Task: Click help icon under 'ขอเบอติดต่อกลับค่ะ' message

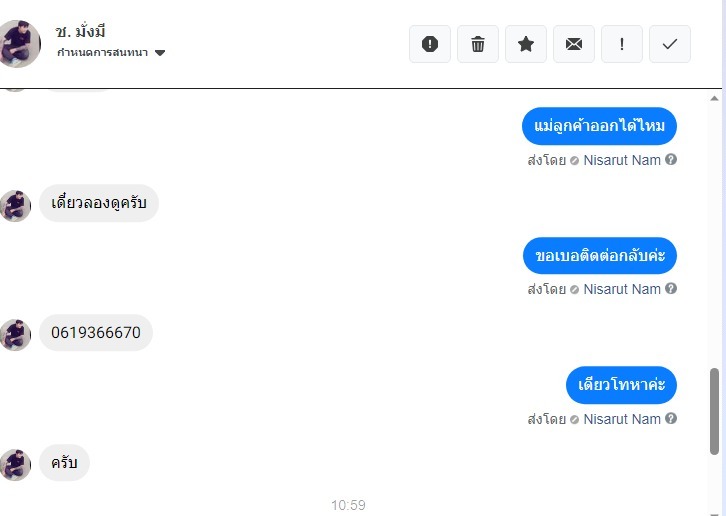Action: (671, 289)
